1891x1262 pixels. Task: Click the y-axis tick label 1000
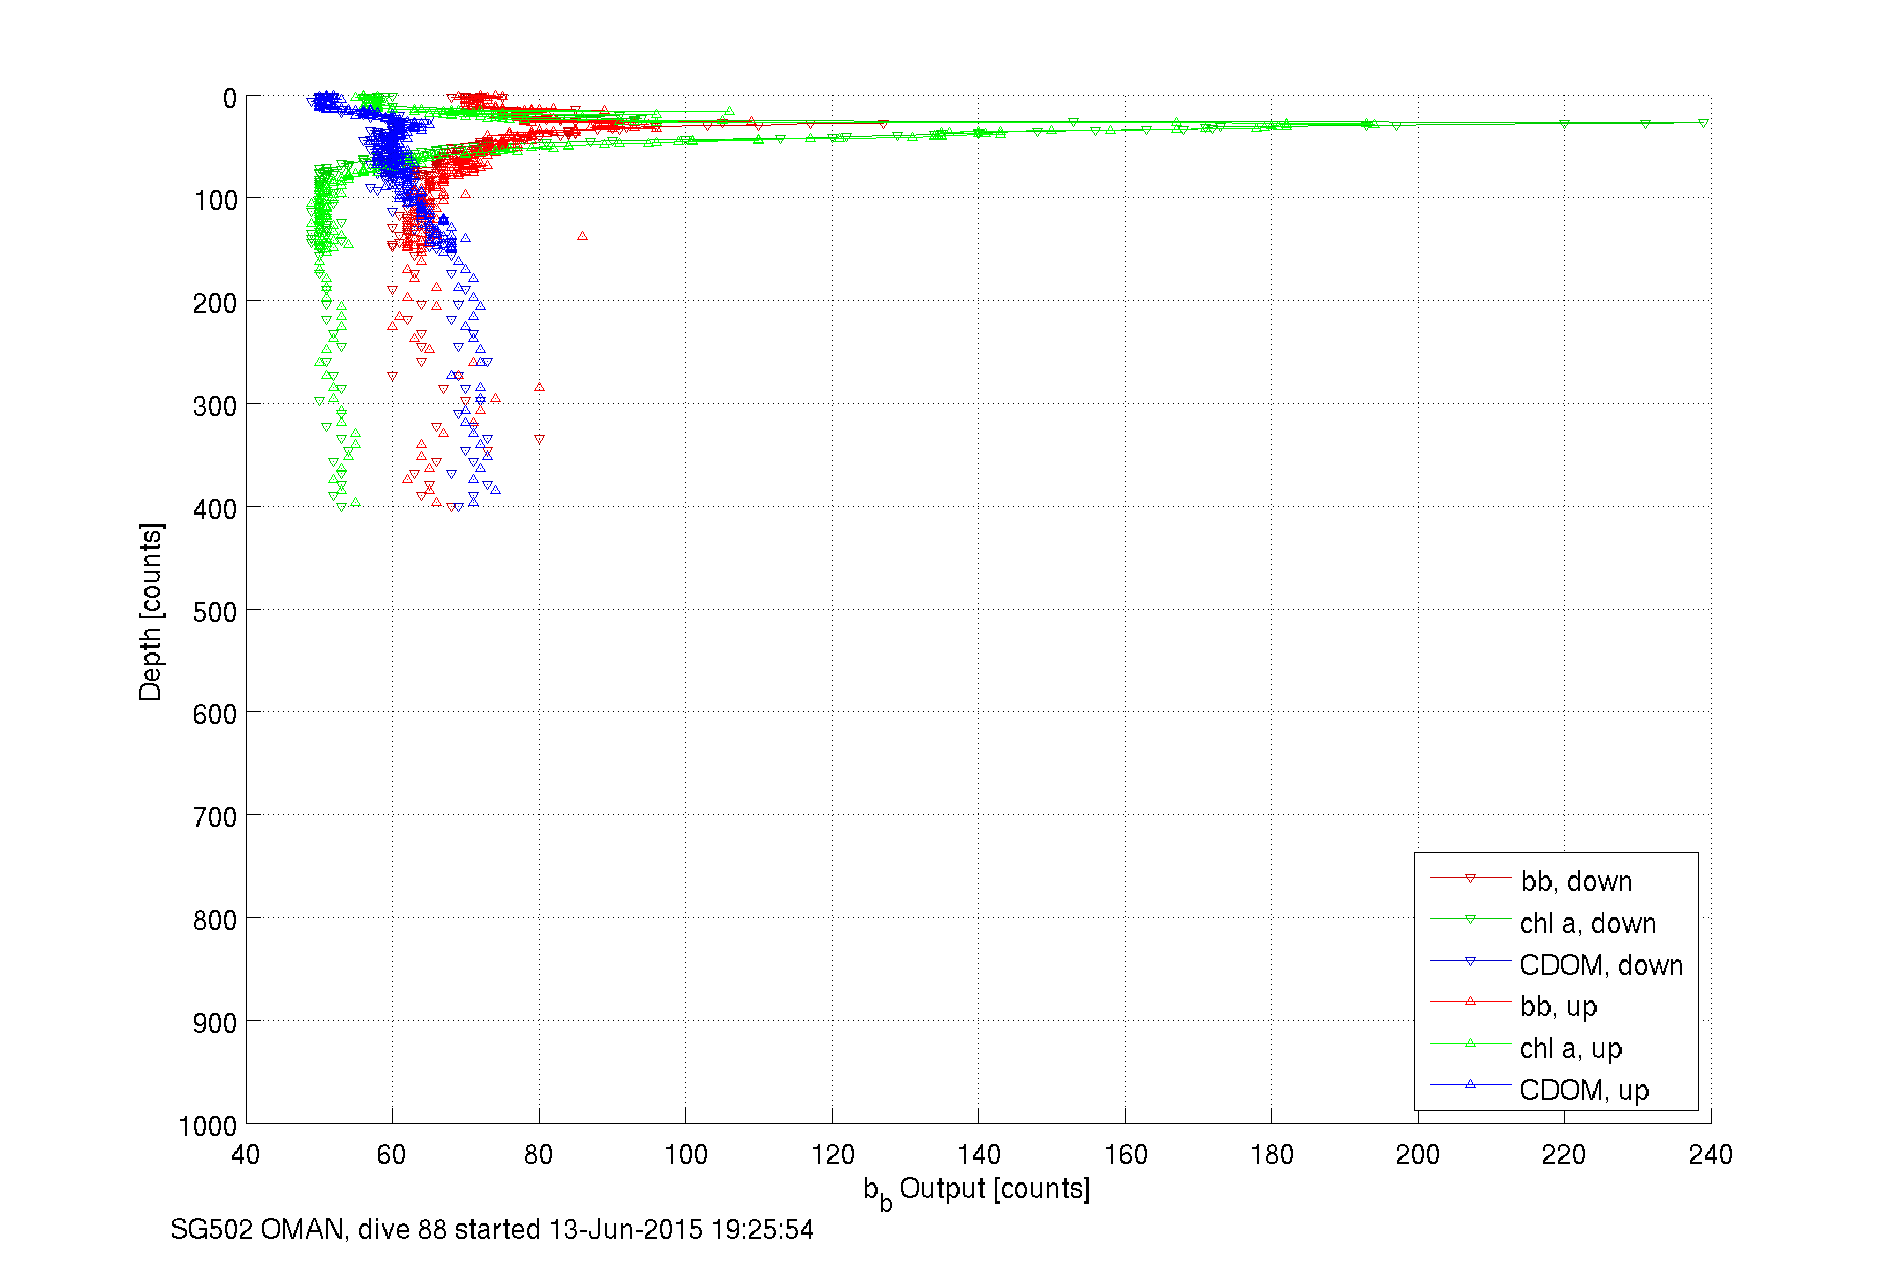[x=208, y=1127]
